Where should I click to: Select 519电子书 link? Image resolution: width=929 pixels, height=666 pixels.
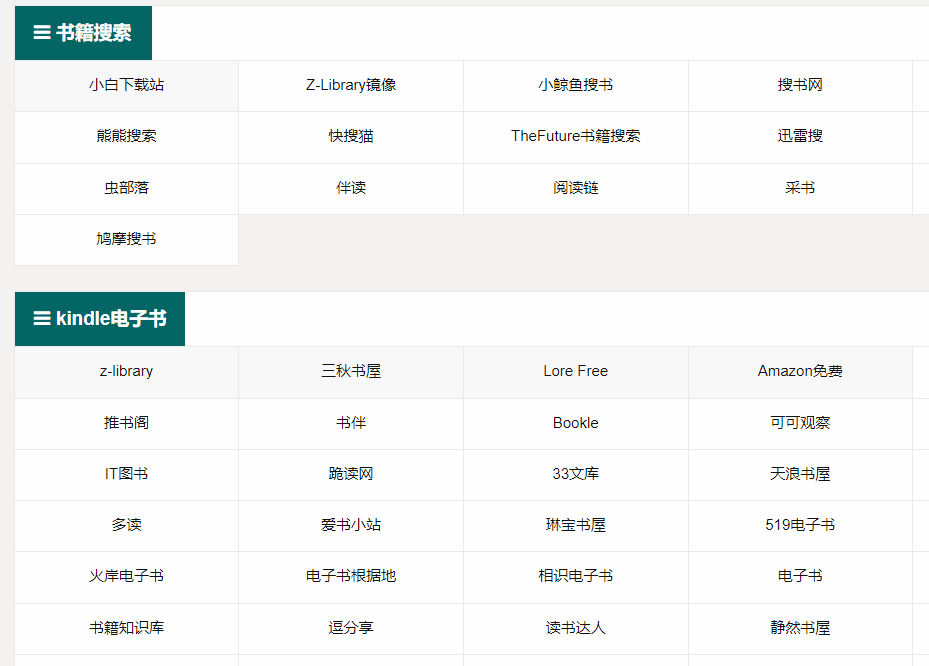pos(800,525)
